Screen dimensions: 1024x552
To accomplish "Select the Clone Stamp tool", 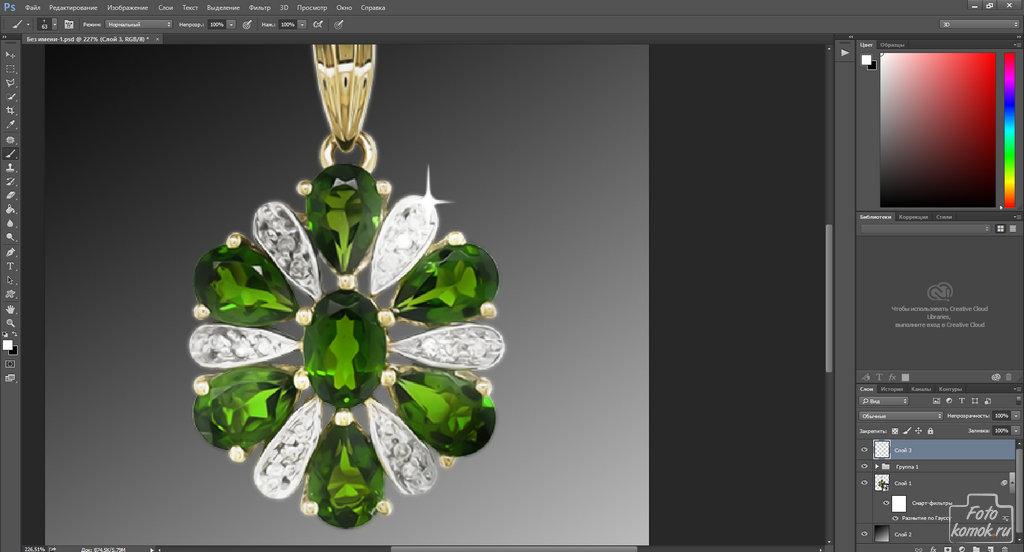I will click(11, 168).
